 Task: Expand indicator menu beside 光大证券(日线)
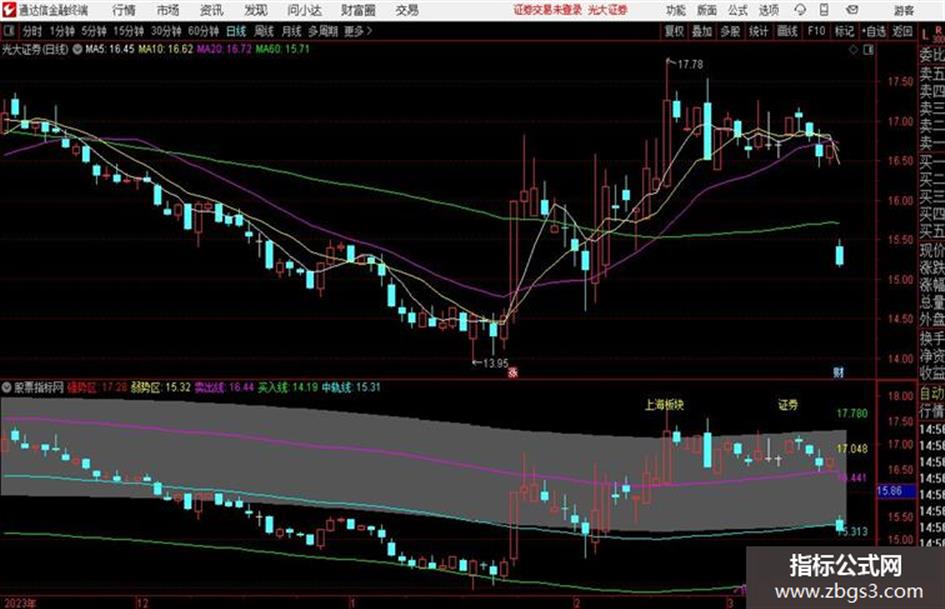[77, 49]
